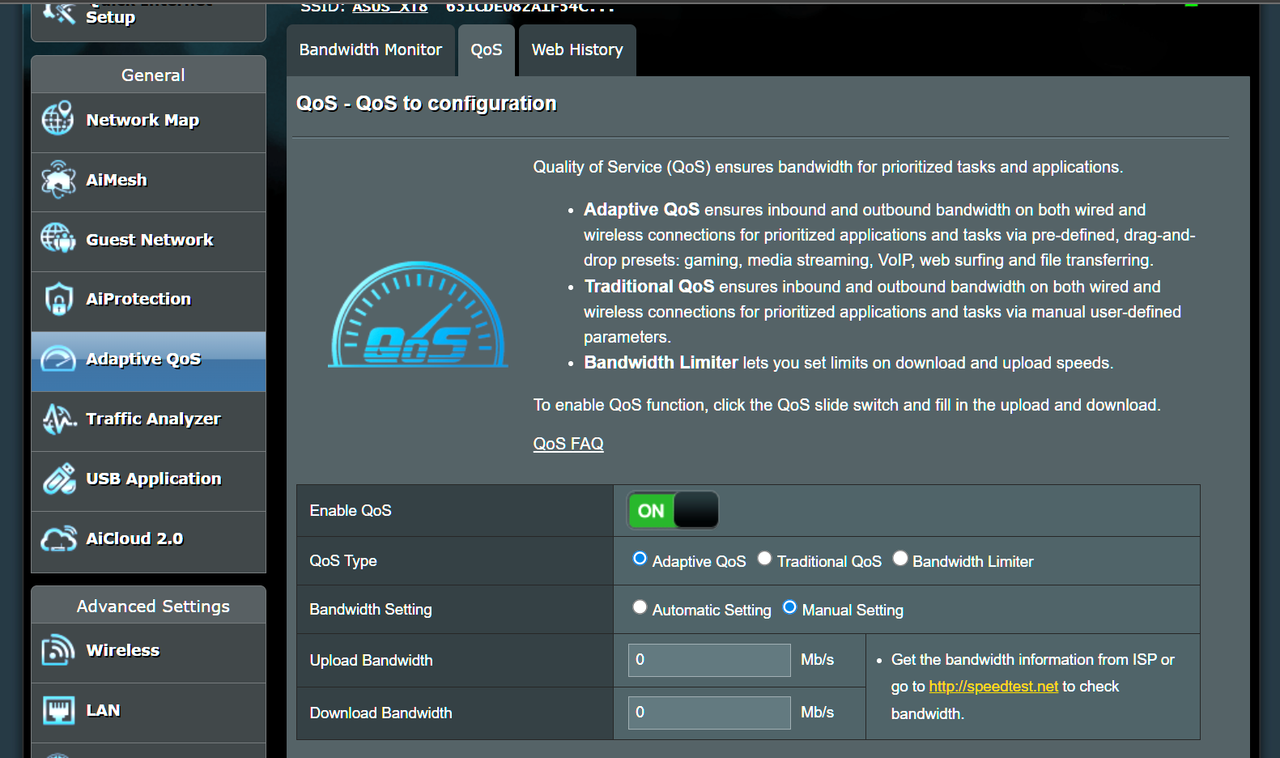Image resolution: width=1280 pixels, height=758 pixels.
Task: Open the Network Map menu item
Action: [x=148, y=122]
